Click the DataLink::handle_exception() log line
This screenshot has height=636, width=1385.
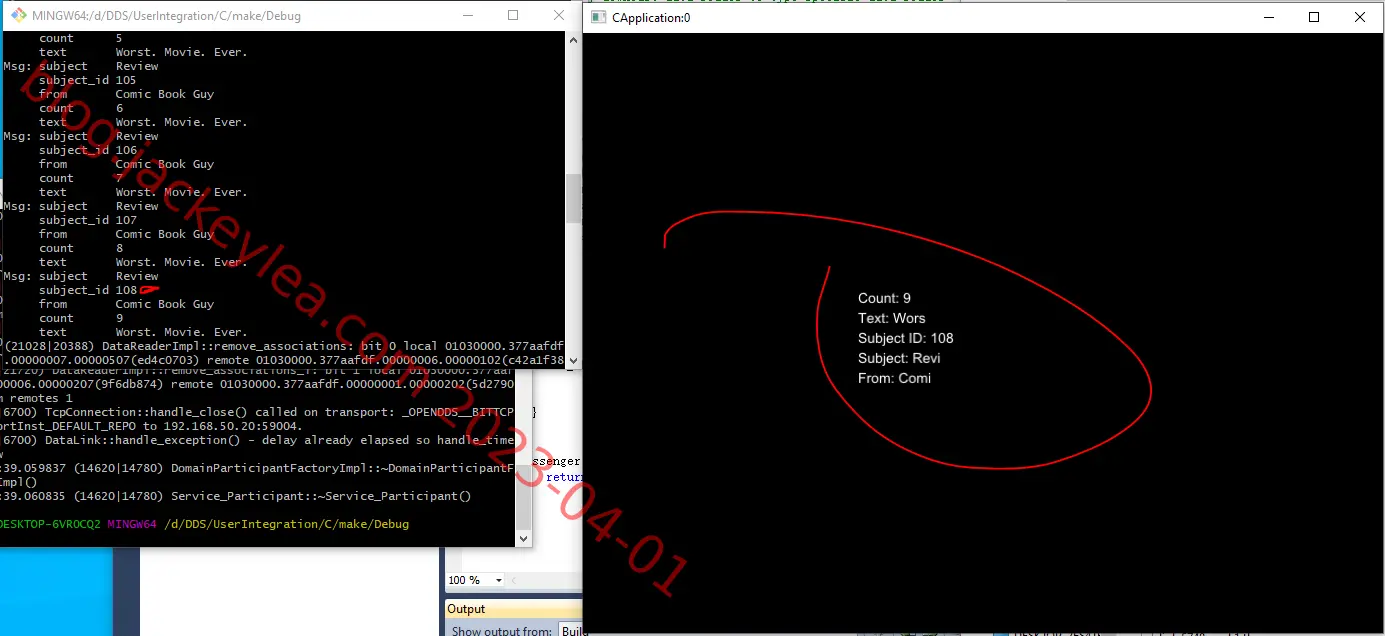point(258,440)
